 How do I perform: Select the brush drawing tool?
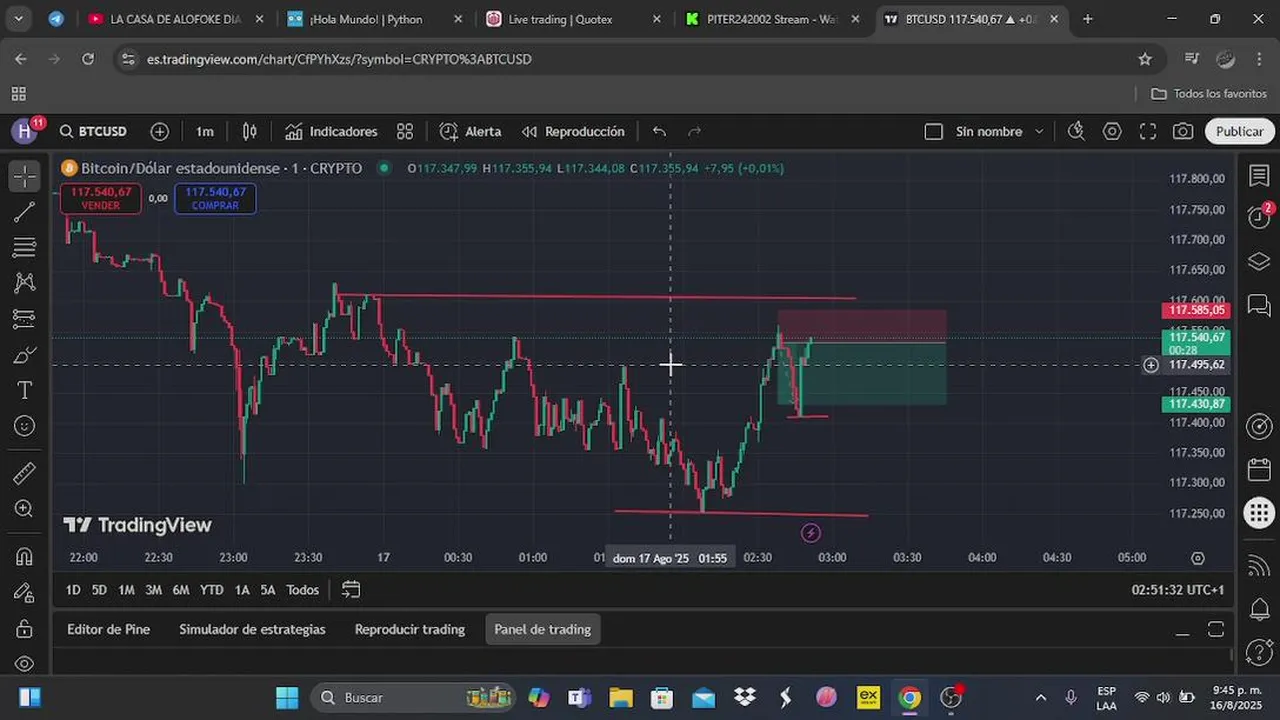25,355
